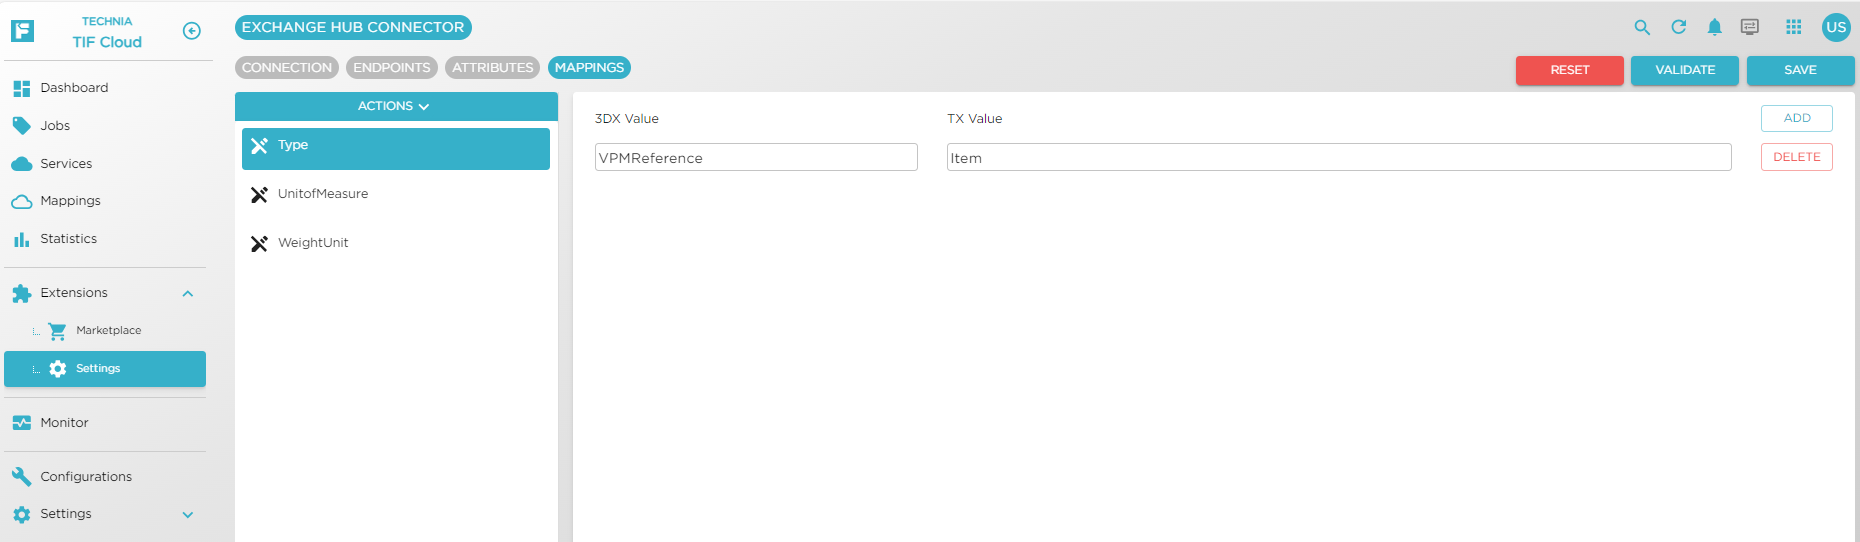Delete the VPMReference mapping row

[1796, 157]
